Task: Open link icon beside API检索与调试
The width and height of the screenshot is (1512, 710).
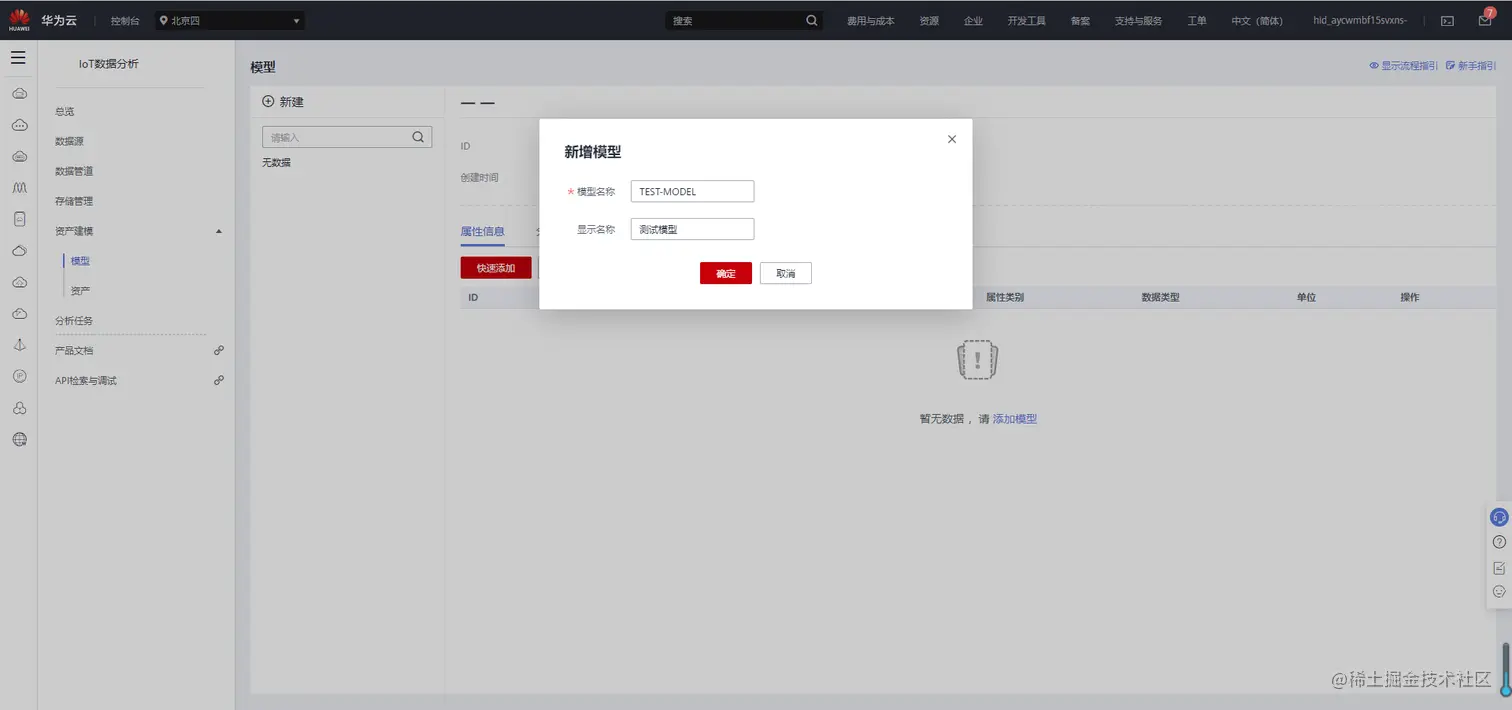Action: 219,380
